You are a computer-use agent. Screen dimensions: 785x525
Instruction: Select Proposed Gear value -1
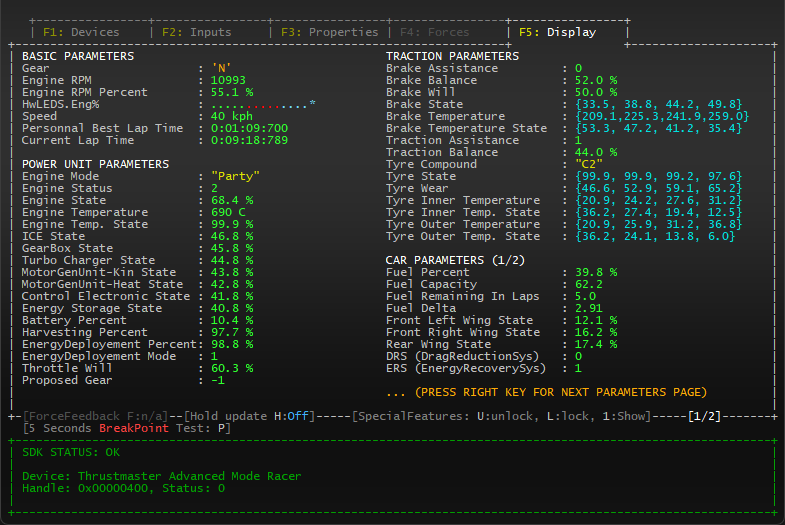pyautogui.click(x=218, y=380)
